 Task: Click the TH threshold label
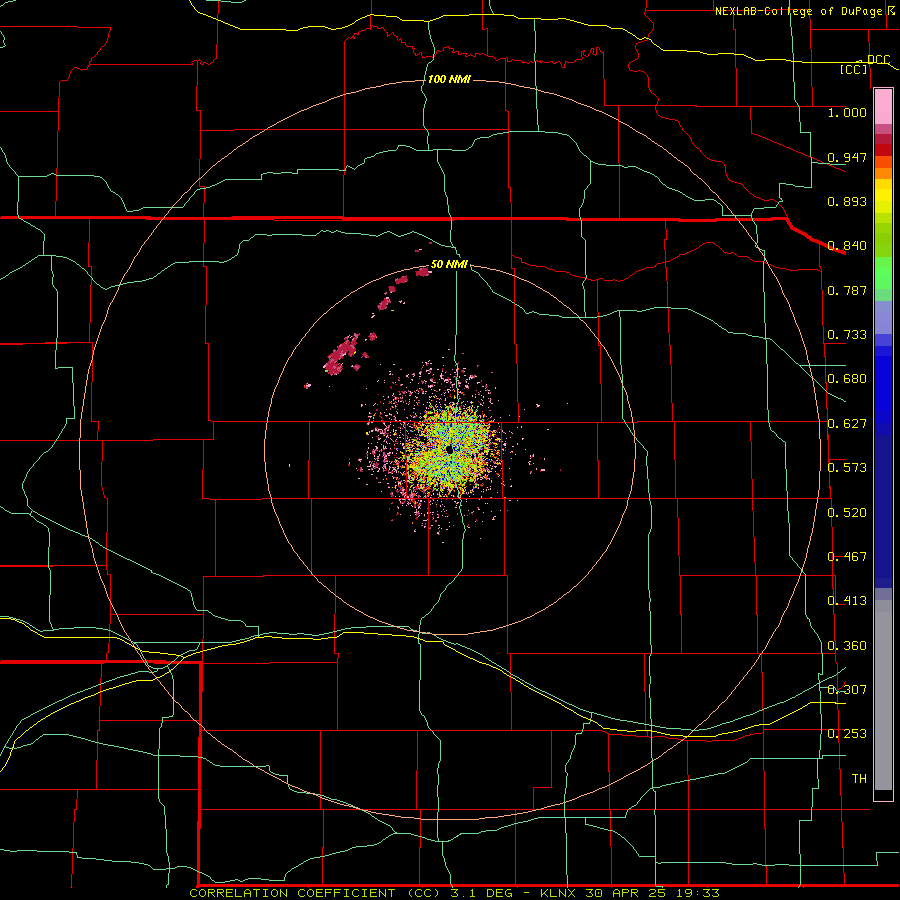(859, 779)
